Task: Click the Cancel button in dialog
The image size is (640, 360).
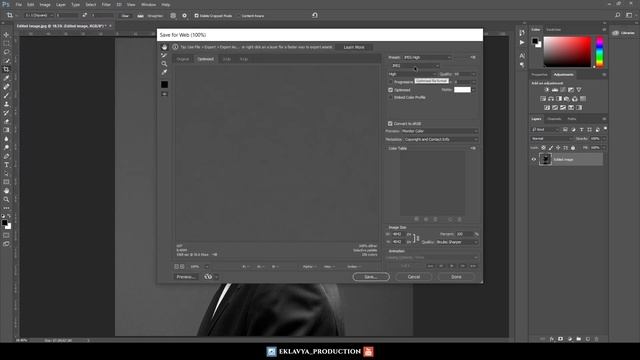Action: tap(413, 277)
